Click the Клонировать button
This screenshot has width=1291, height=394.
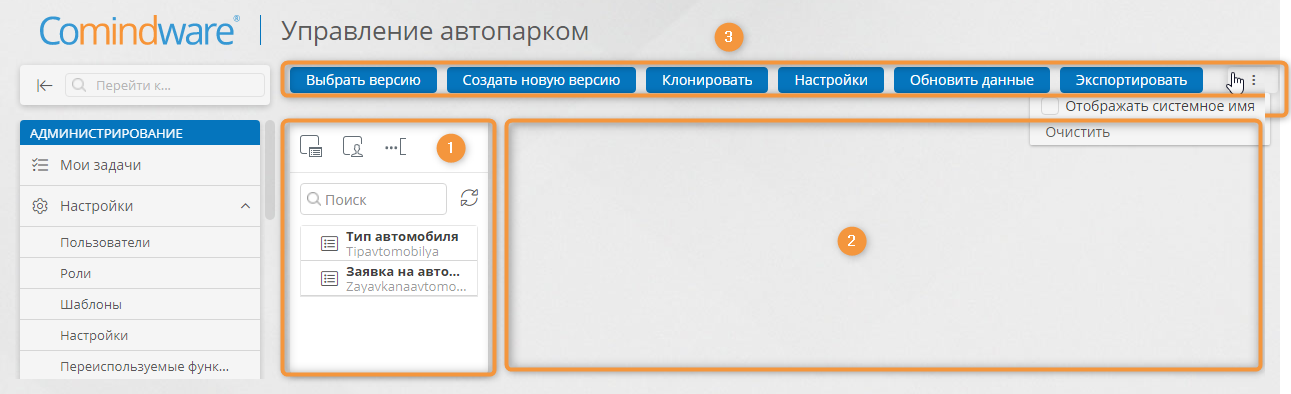[x=707, y=80]
